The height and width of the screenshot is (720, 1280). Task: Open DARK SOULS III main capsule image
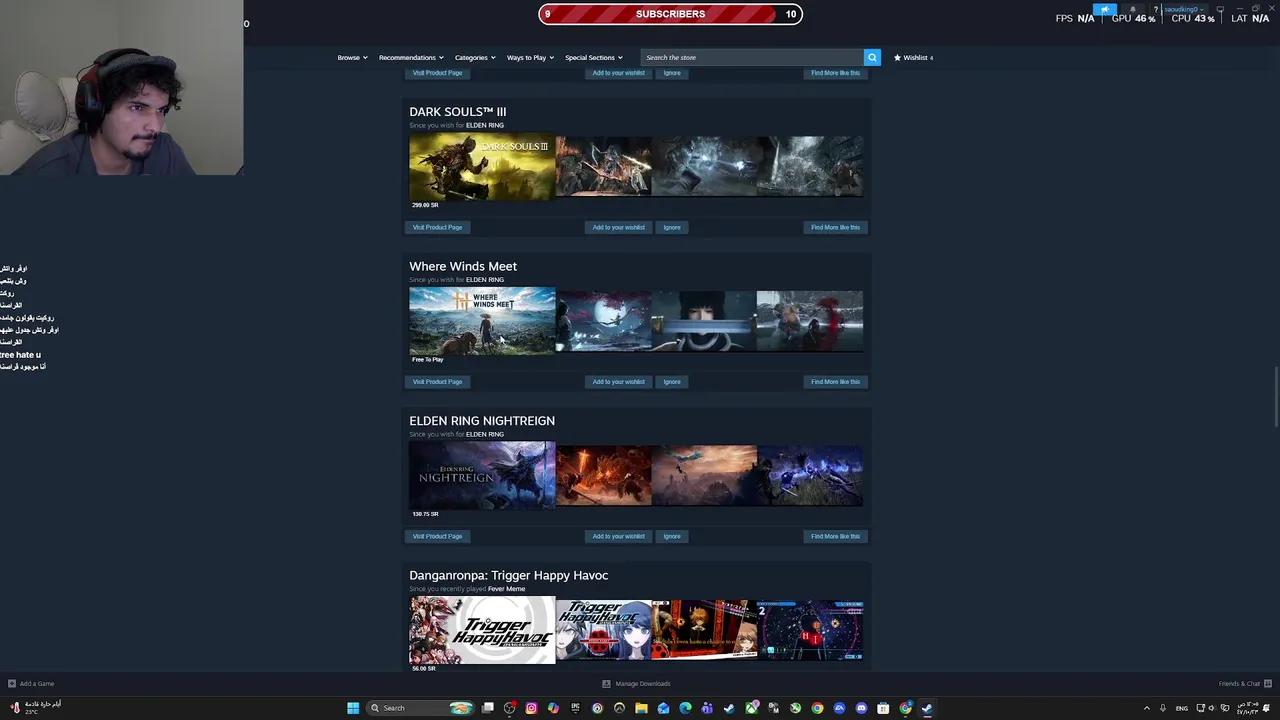482,167
